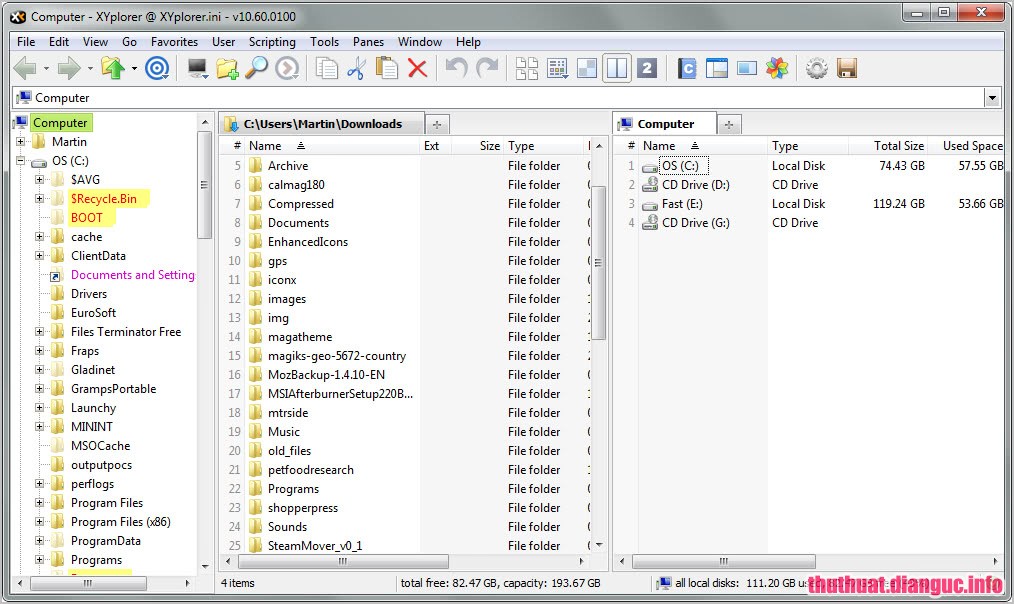This screenshot has height=604, width=1014.
Task: Open Find Files magnifier icon
Action: coord(257,68)
